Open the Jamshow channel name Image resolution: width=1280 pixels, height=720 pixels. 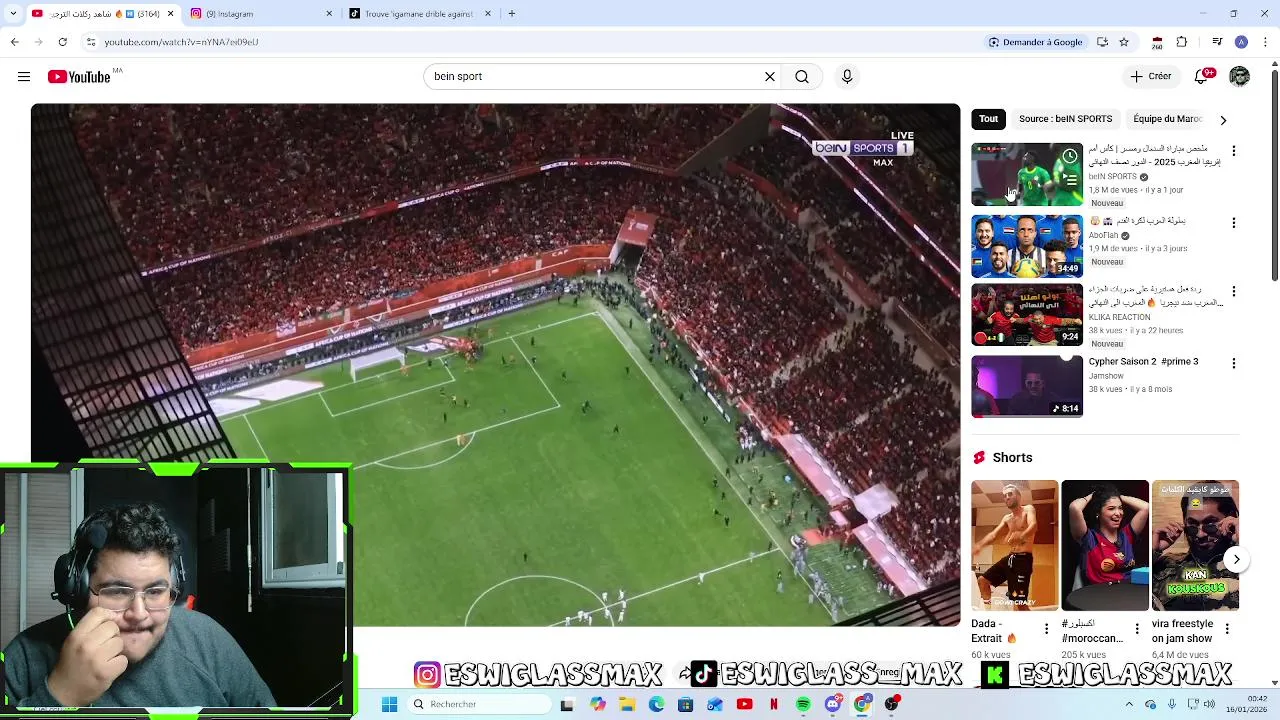pos(1107,376)
